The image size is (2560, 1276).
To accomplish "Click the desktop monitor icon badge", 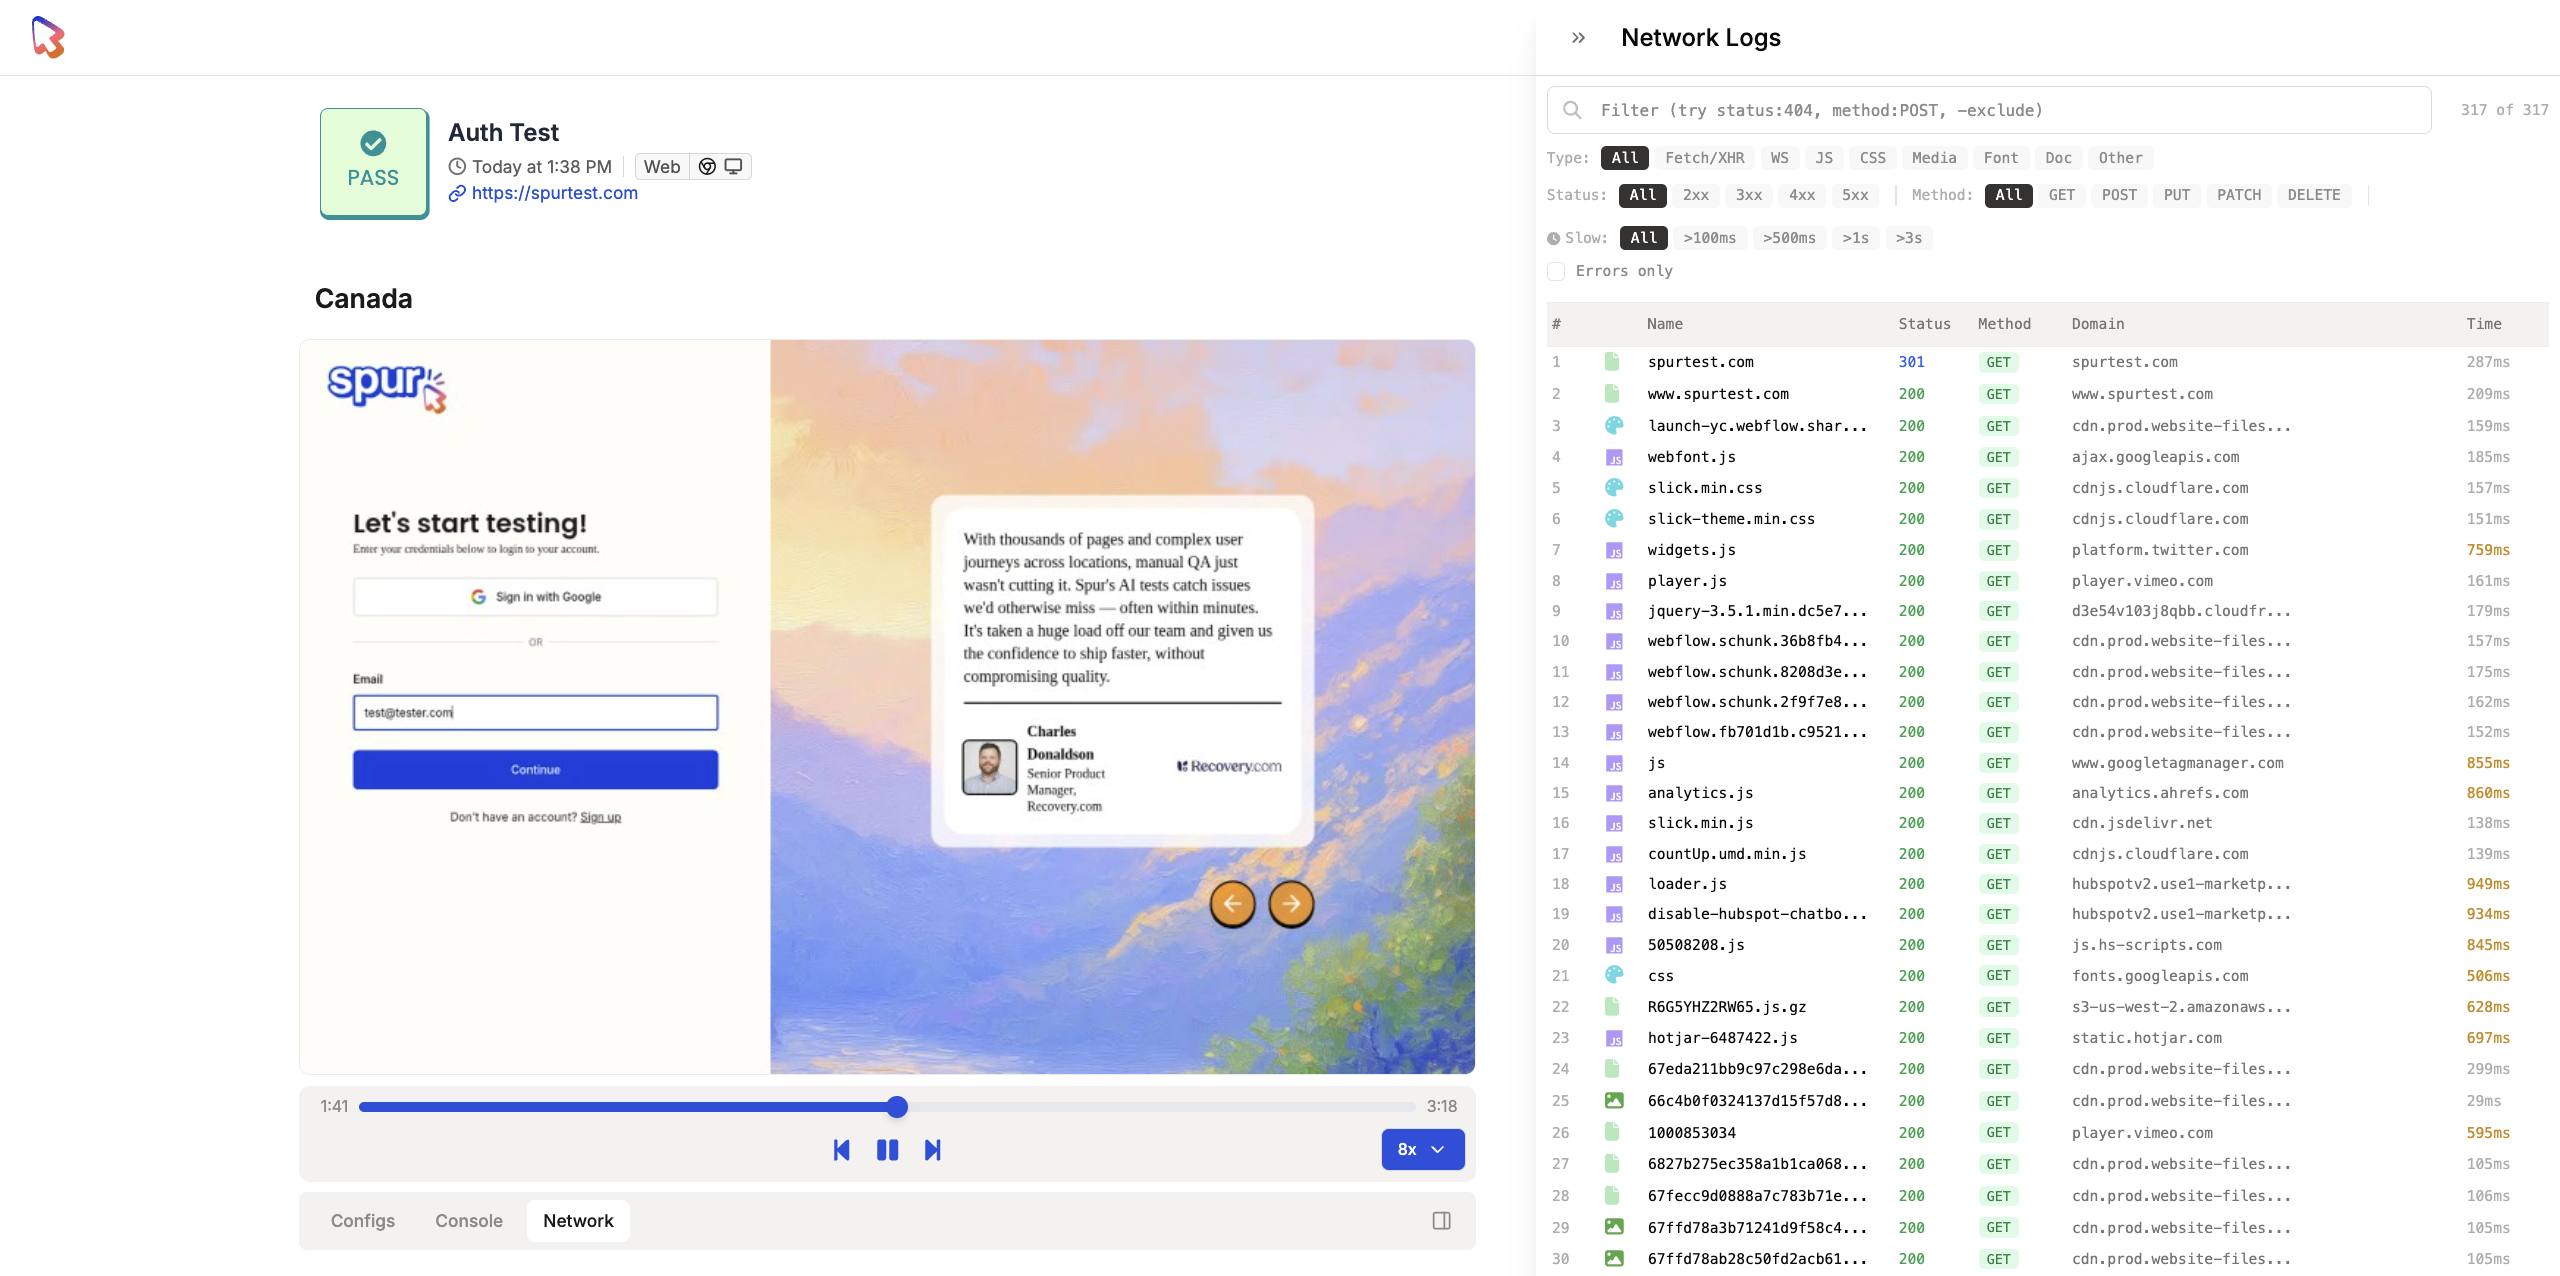I will 734,167.
